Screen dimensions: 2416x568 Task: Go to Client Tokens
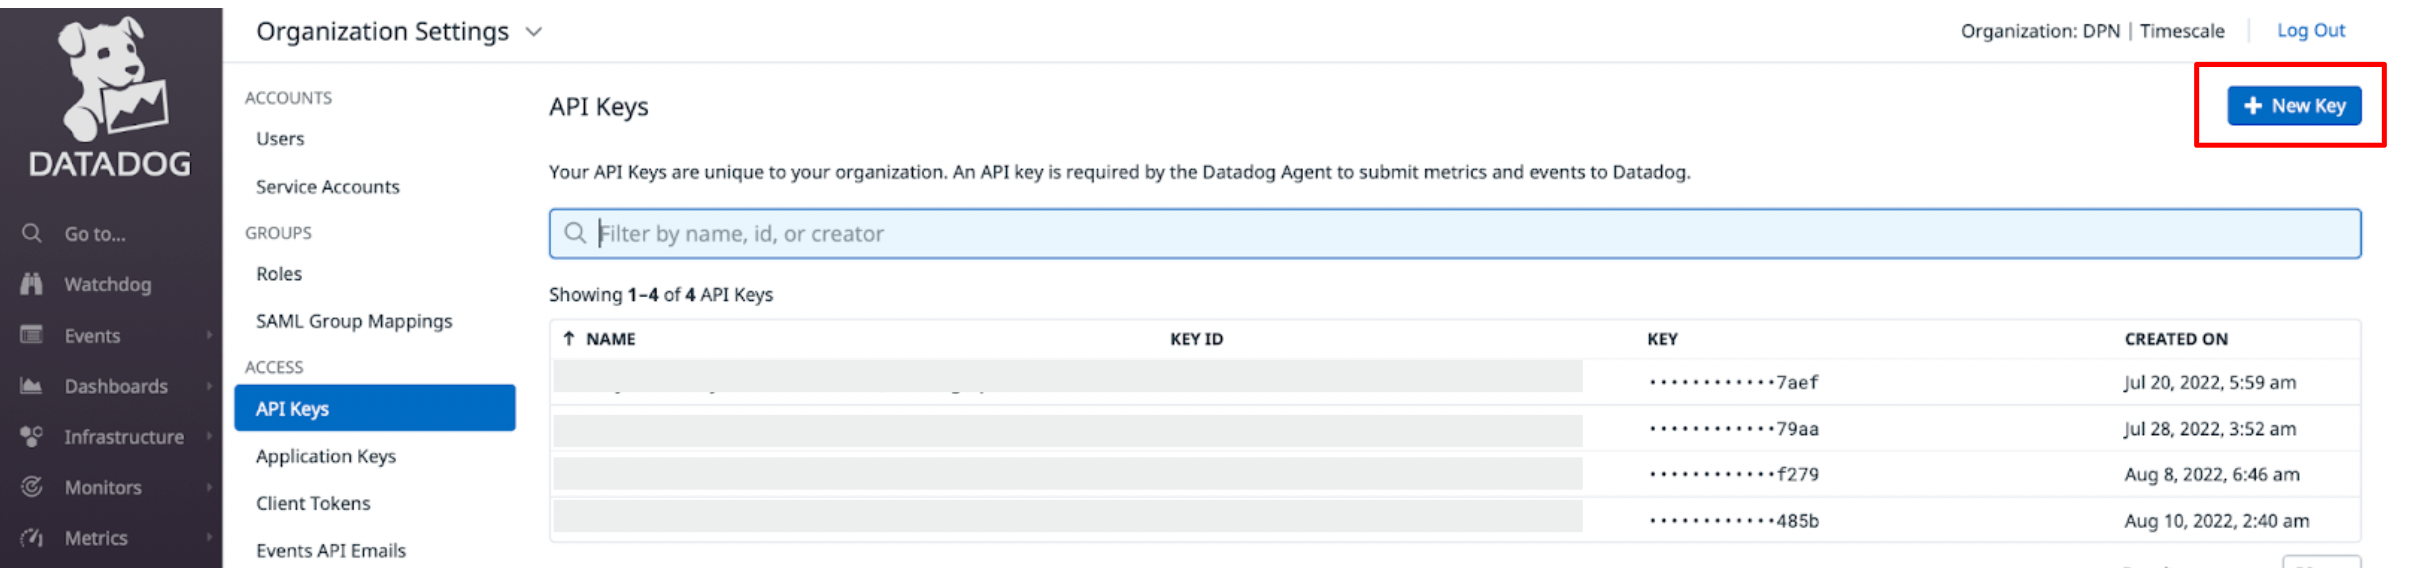tap(313, 503)
